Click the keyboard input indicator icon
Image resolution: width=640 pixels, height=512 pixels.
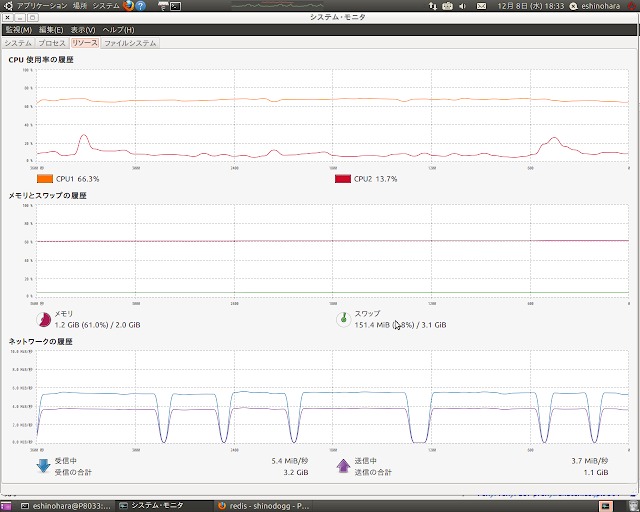pos(448,6)
